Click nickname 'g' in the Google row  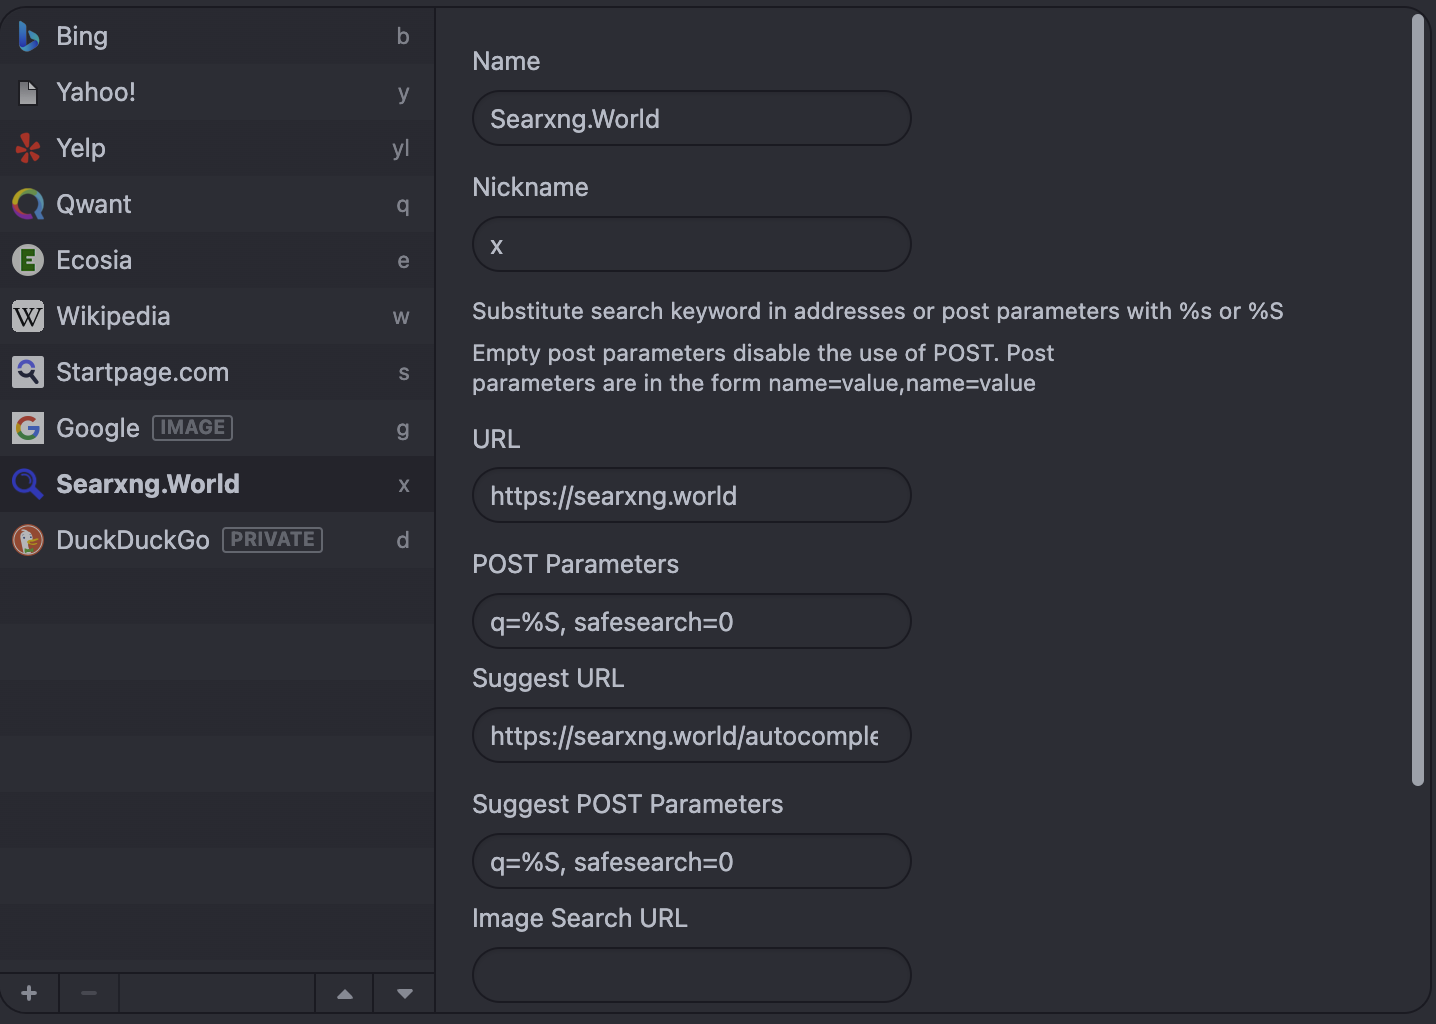click(x=403, y=429)
